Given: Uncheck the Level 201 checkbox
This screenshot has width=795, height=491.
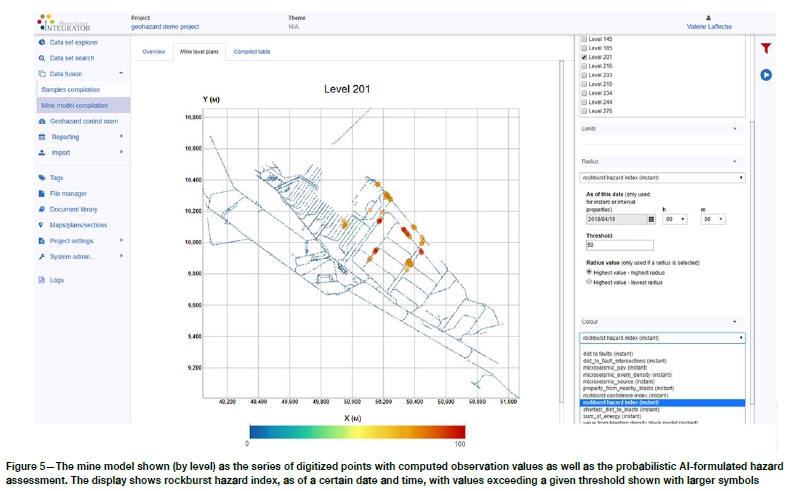Looking at the screenshot, I should click(x=584, y=58).
